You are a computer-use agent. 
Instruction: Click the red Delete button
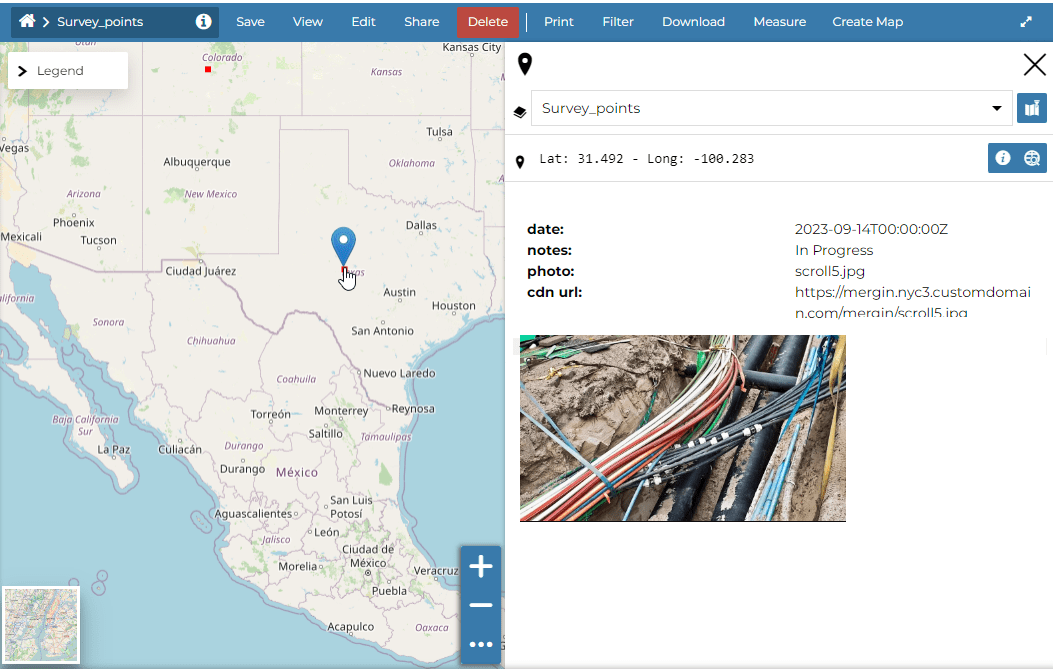point(488,22)
